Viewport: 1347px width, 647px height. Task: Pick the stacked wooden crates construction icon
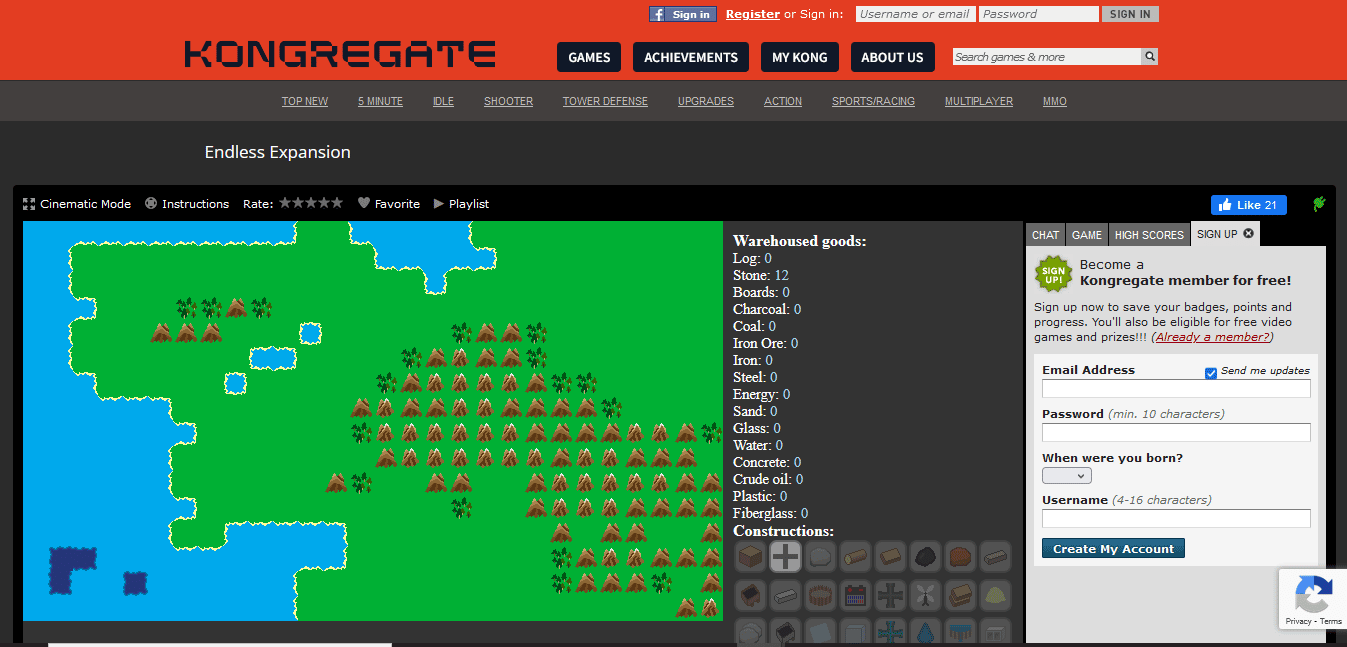[x=960, y=595]
